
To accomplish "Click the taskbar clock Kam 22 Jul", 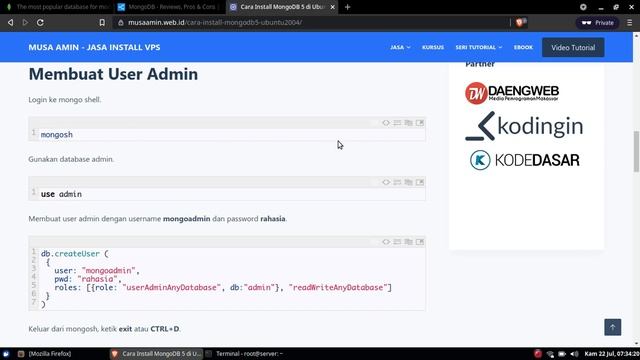I will (x=612, y=354).
